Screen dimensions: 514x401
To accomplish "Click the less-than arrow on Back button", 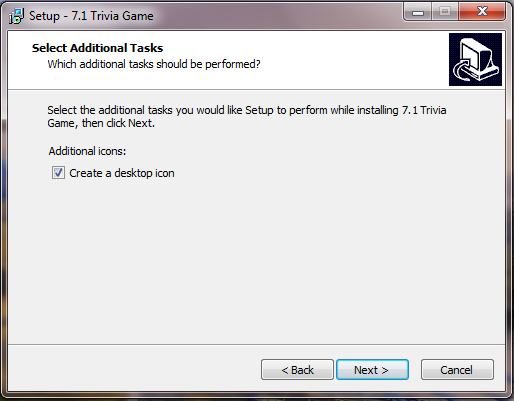I will pos(284,370).
